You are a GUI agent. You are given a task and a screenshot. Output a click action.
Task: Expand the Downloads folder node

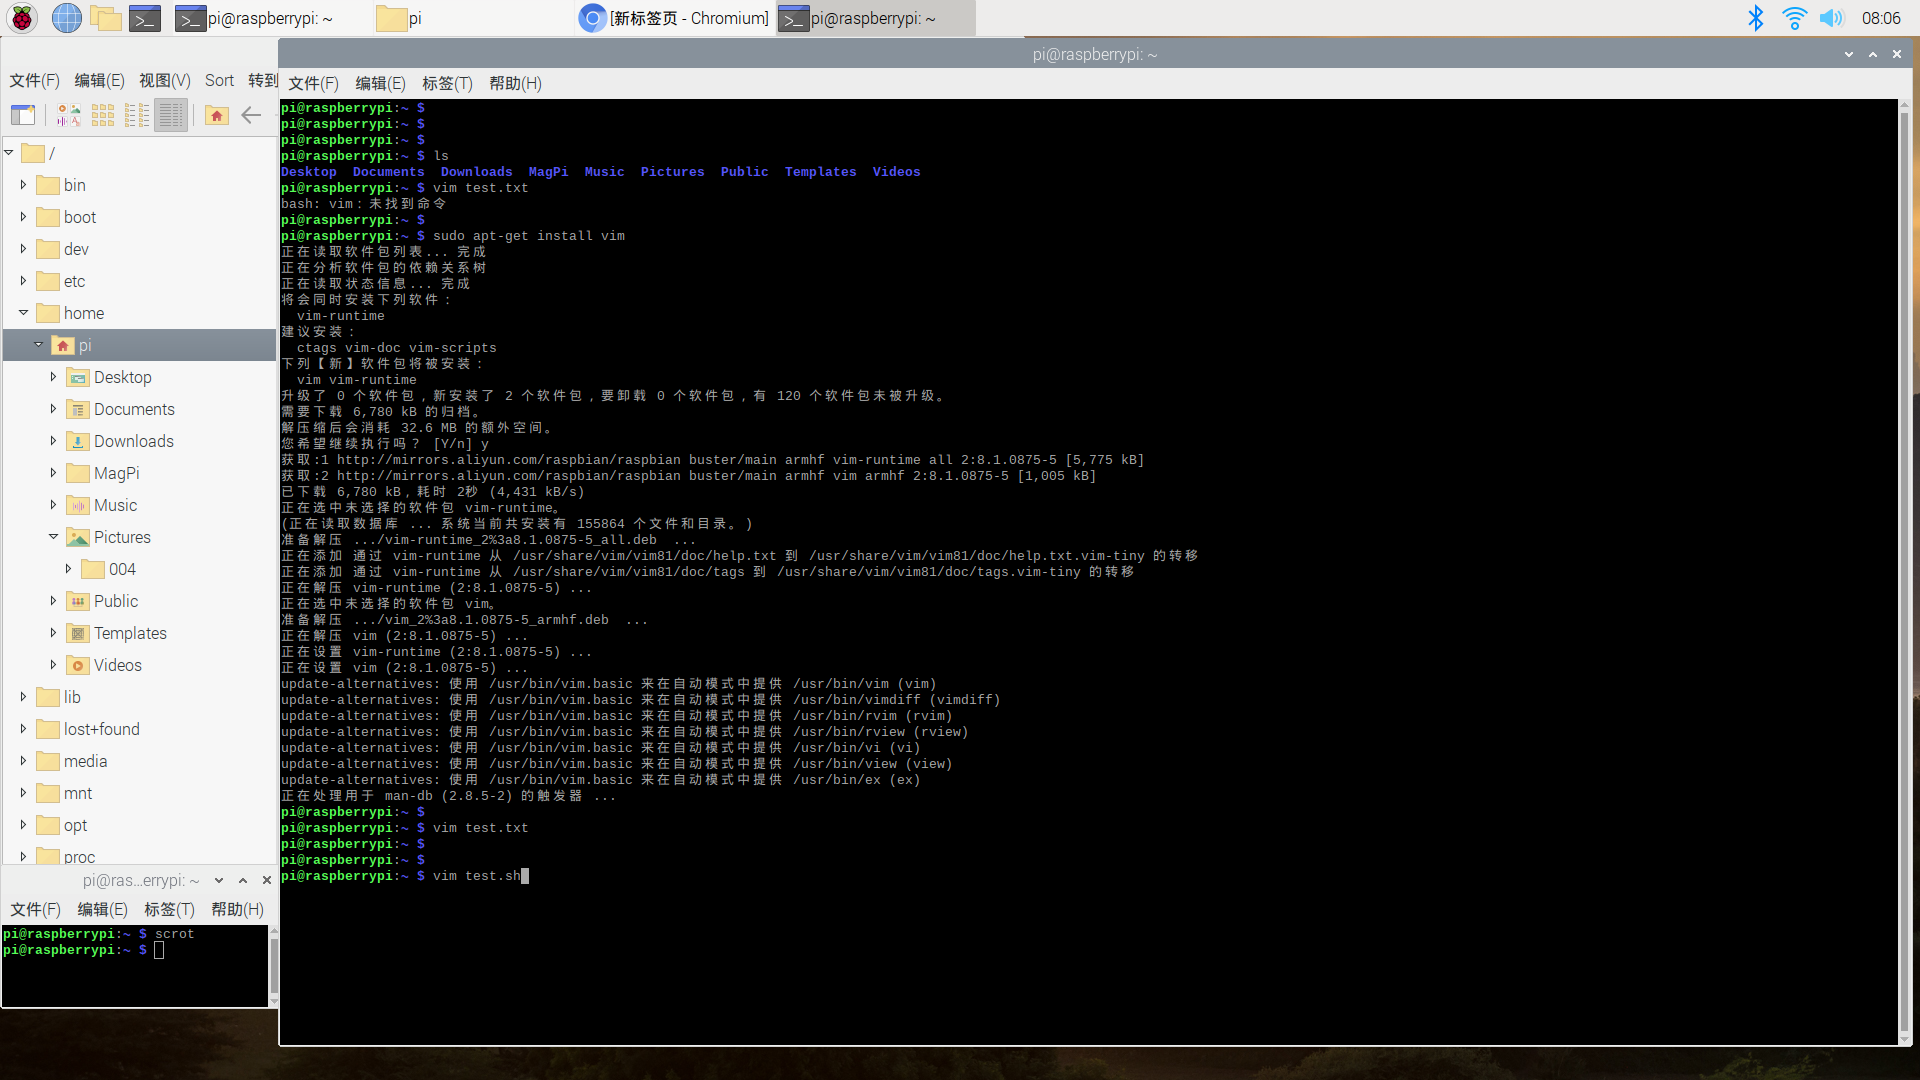53,441
